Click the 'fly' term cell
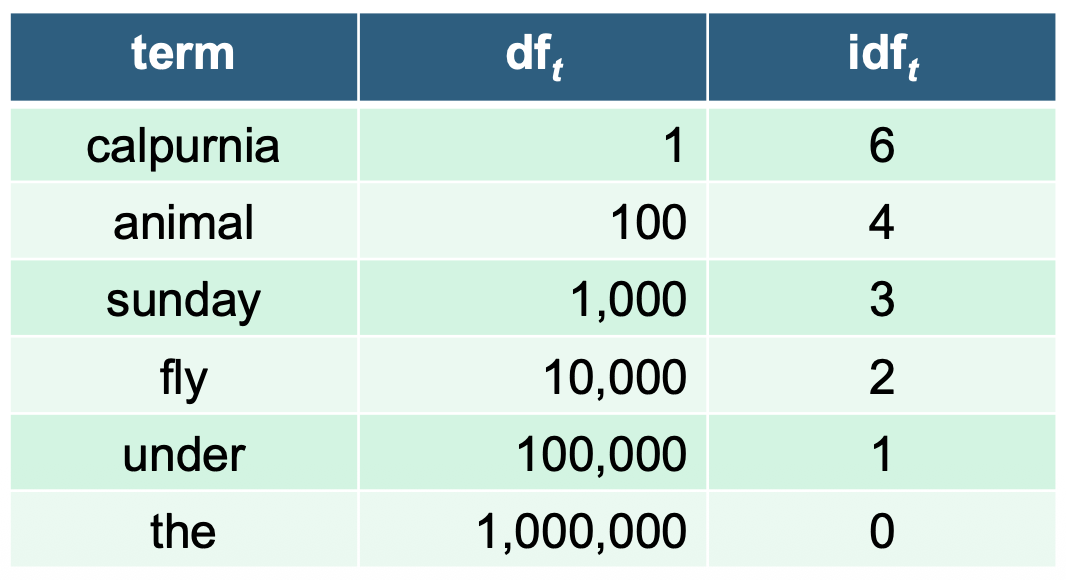1066x580 pixels. [x=183, y=378]
